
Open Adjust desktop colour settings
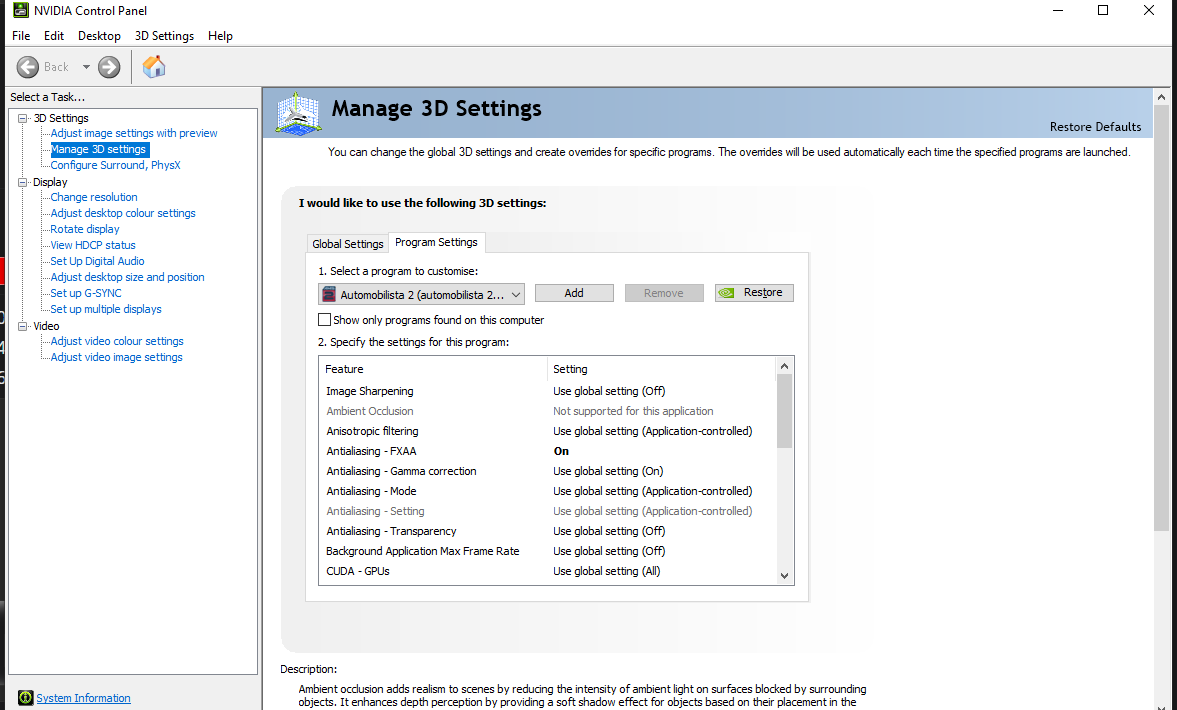(x=122, y=213)
